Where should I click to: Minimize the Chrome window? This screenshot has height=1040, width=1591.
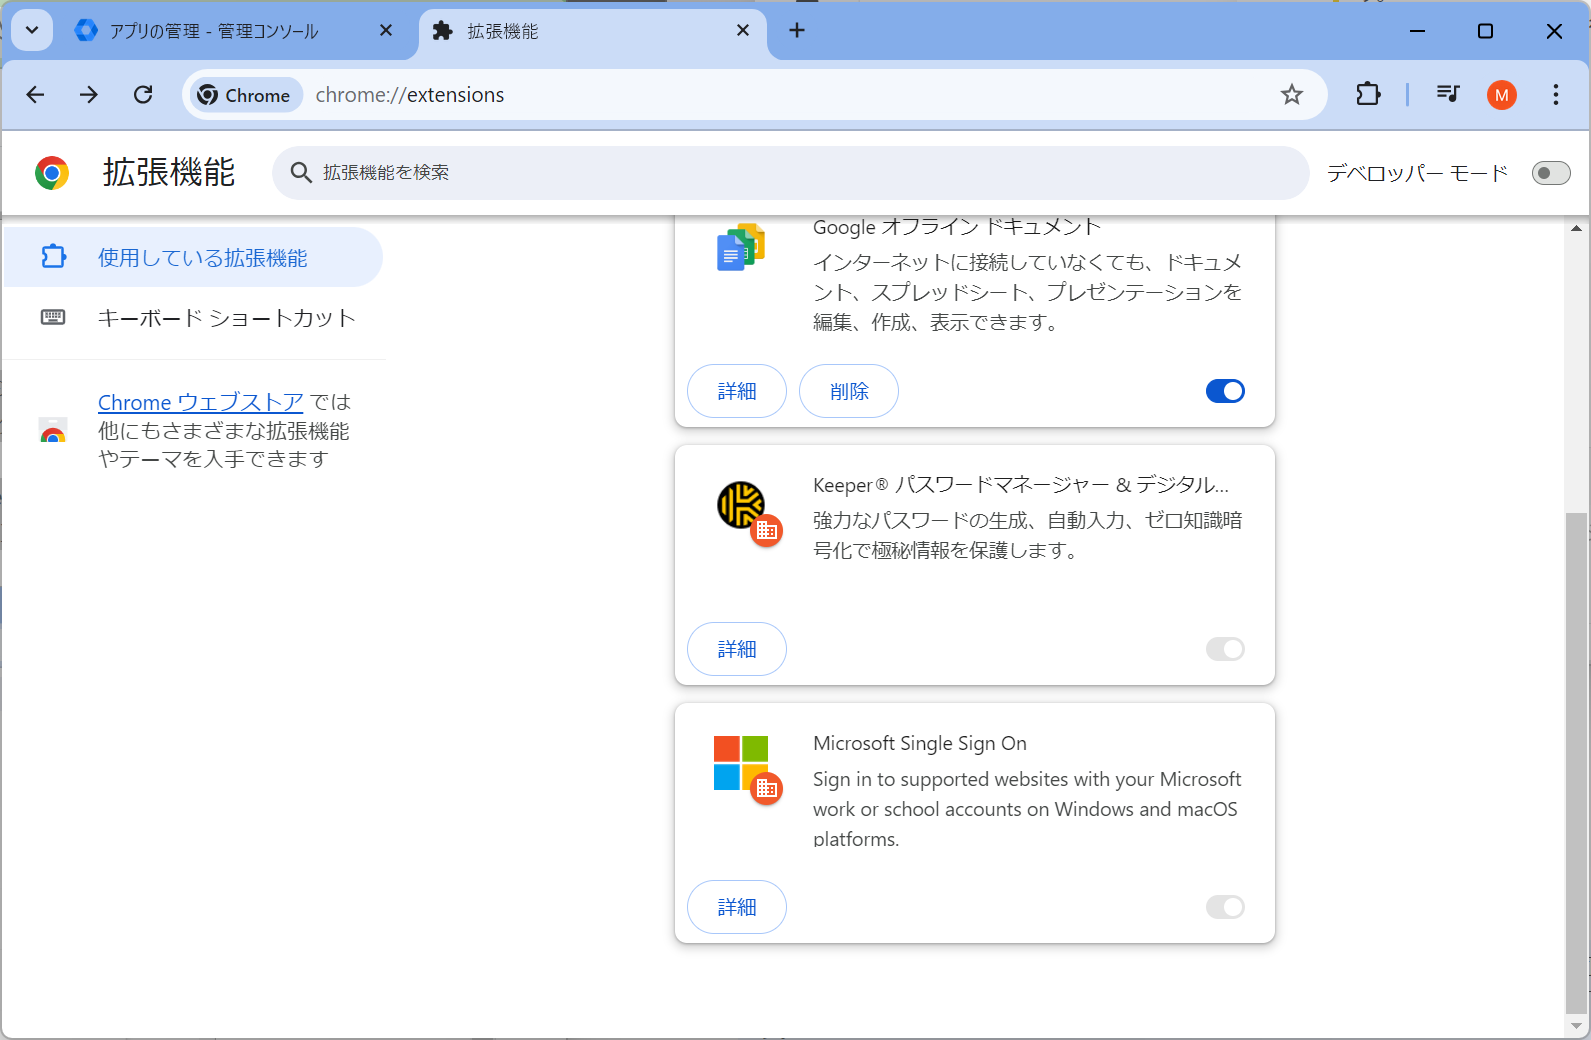point(1417,31)
